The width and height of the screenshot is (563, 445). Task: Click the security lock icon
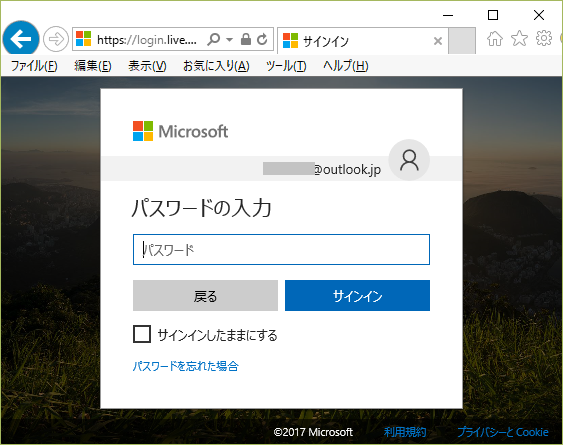click(246, 39)
